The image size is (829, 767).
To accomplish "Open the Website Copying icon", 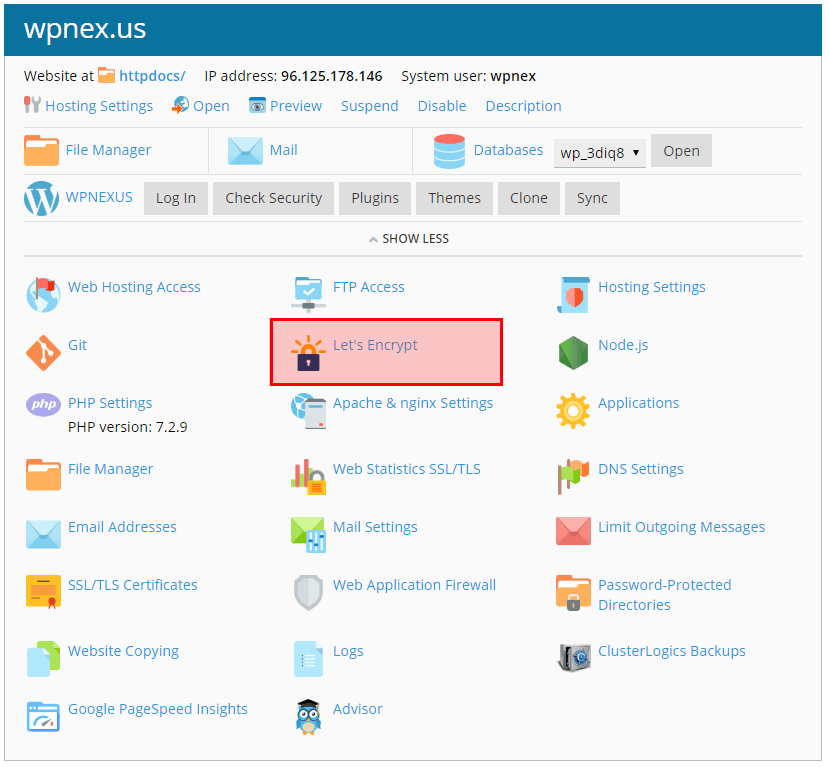I will (43, 659).
